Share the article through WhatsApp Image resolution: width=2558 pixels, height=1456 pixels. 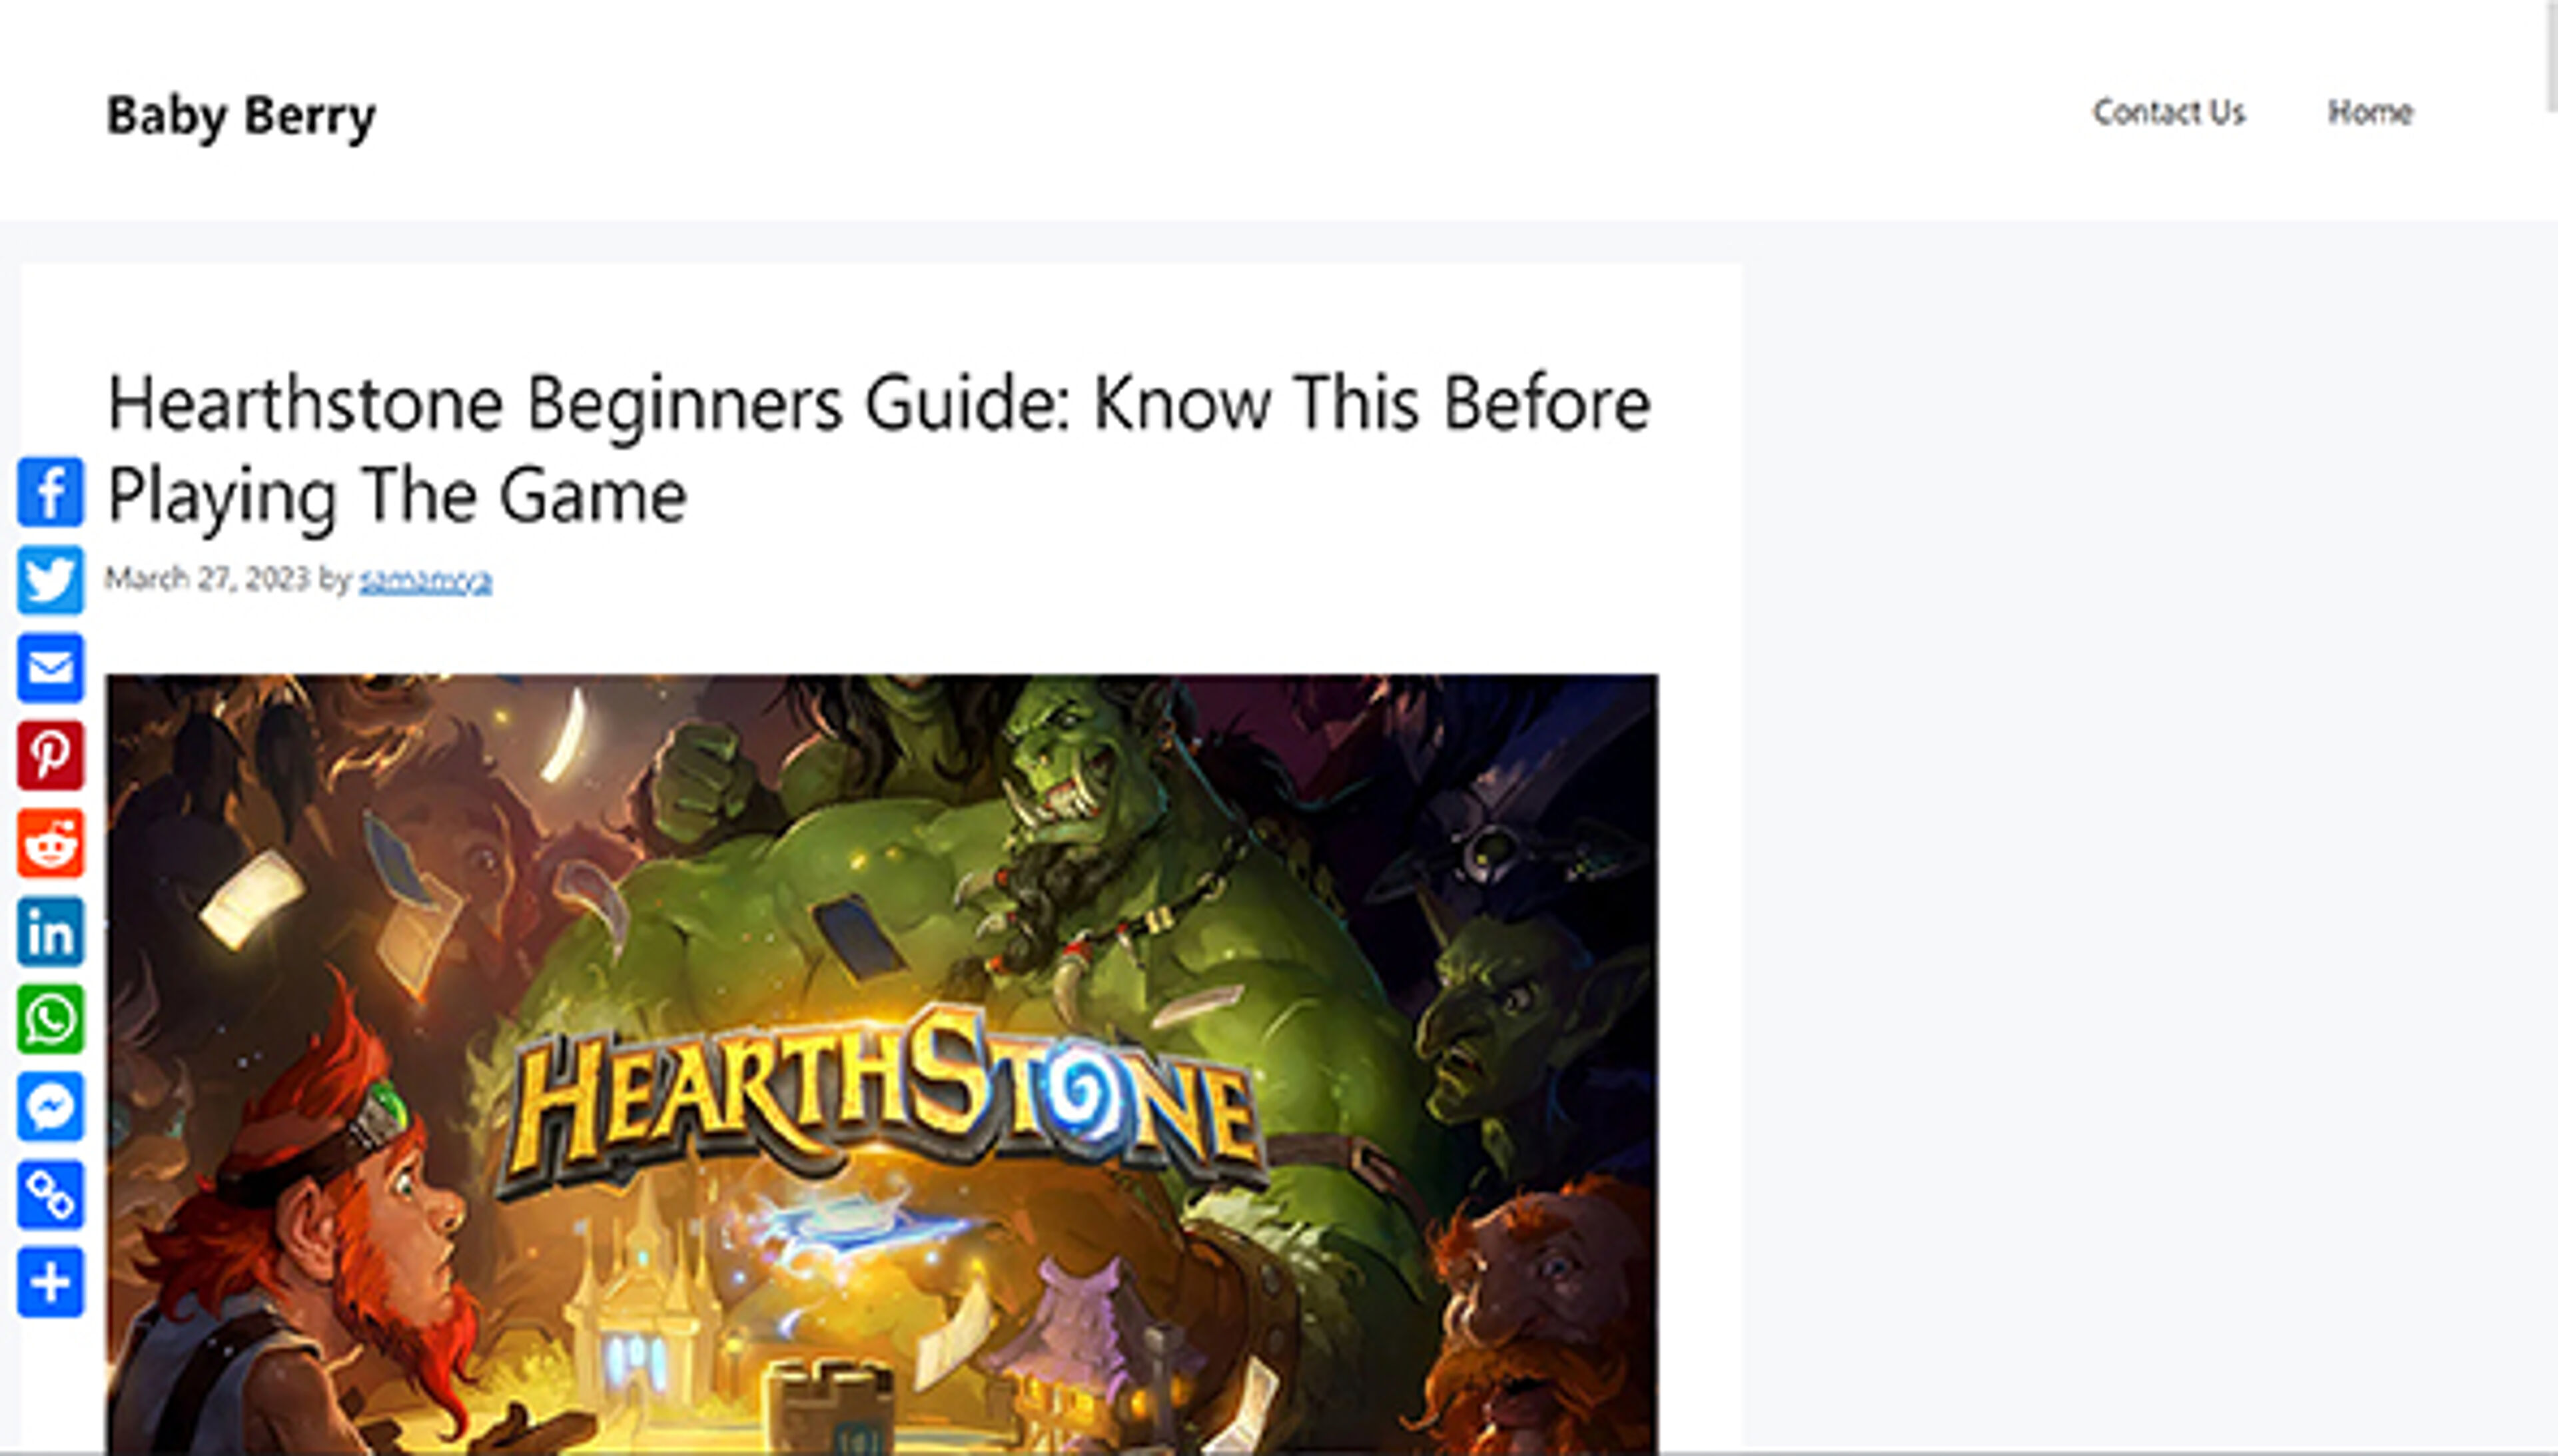coord(50,1019)
